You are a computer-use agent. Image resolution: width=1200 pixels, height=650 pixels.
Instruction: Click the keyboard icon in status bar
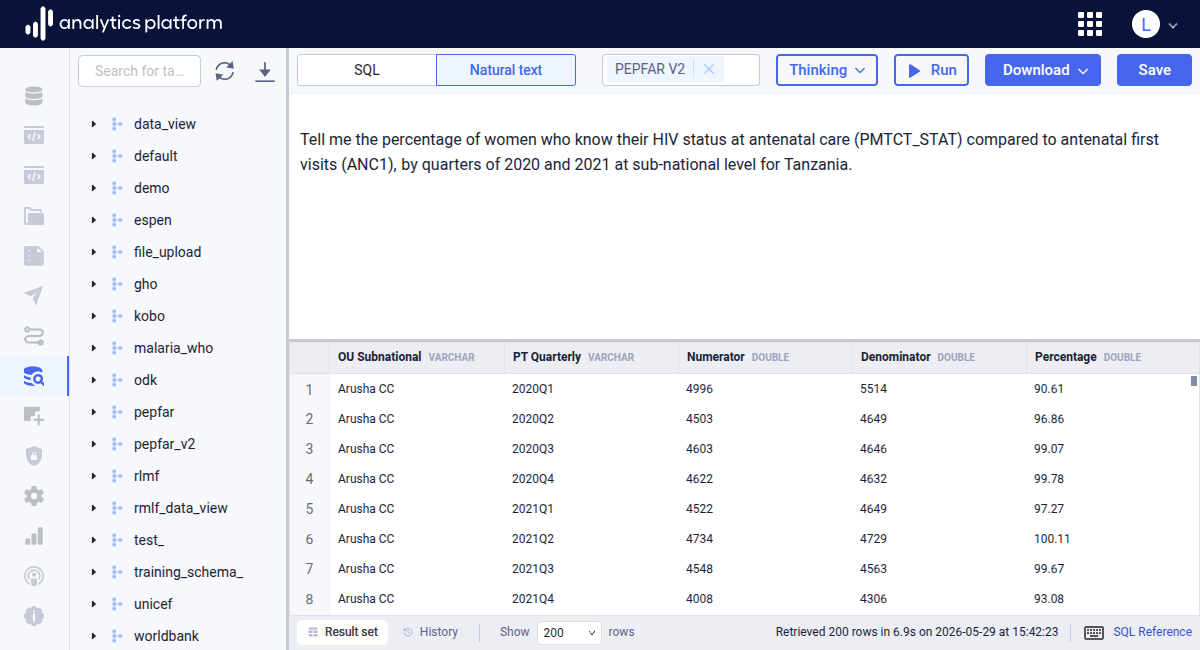pyautogui.click(x=1094, y=632)
